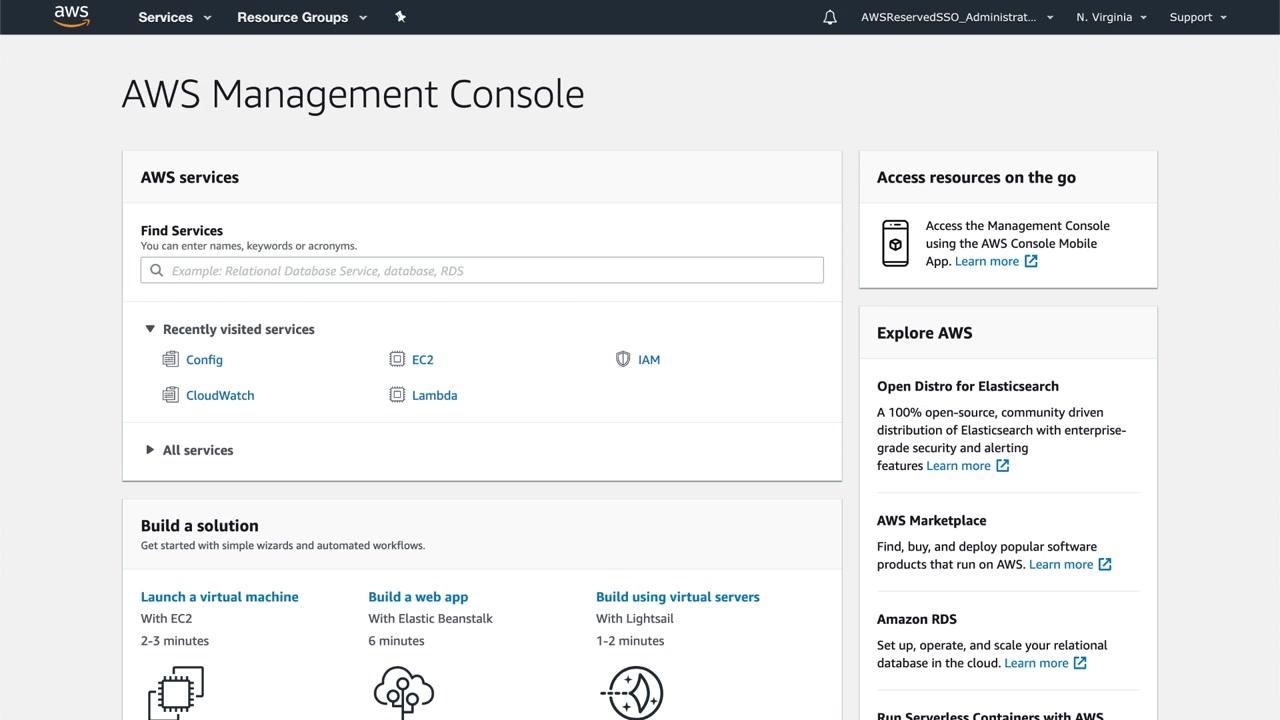1280x720 pixels.
Task: Open the Support menu
Action: click(1198, 17)
